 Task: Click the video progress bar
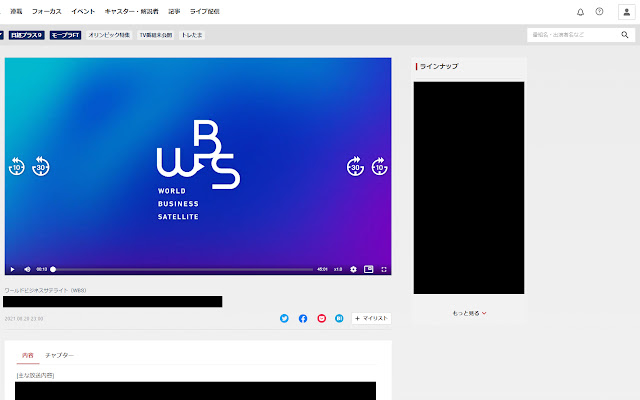pos(183,269)
